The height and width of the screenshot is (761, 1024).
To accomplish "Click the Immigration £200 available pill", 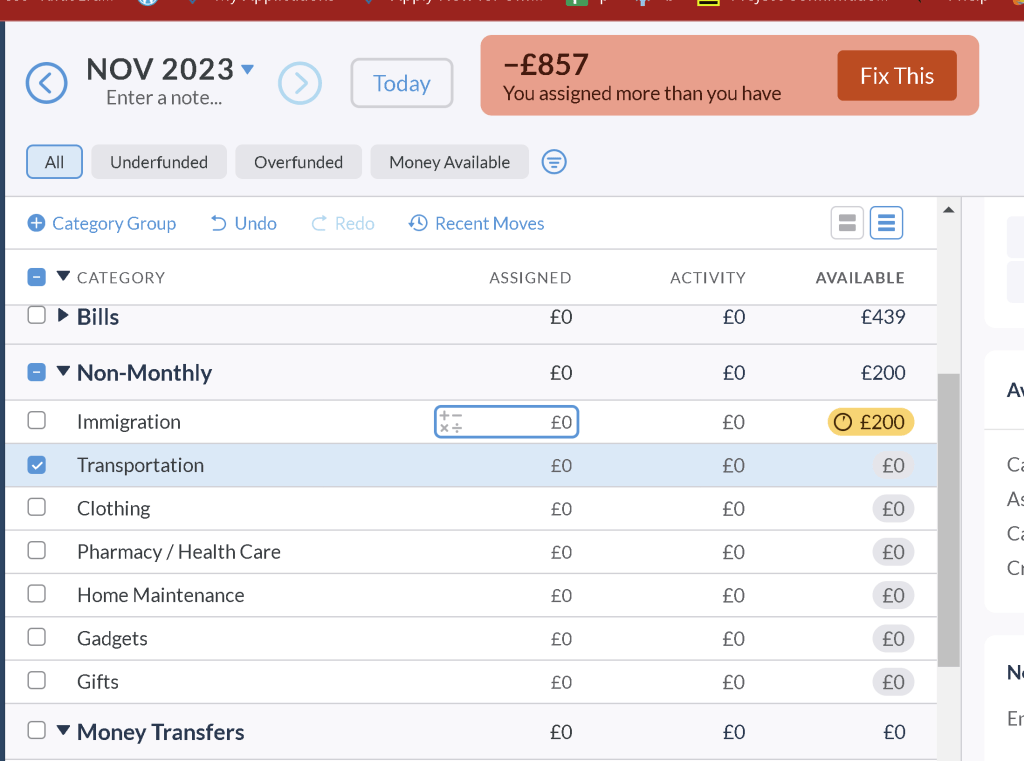I will click(871, 422).
